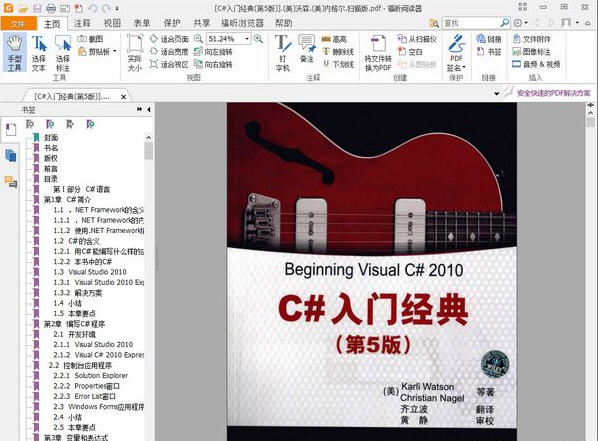Open the 目录 bookmark
This screenshot has height=441, width=598.
(51, 179)
